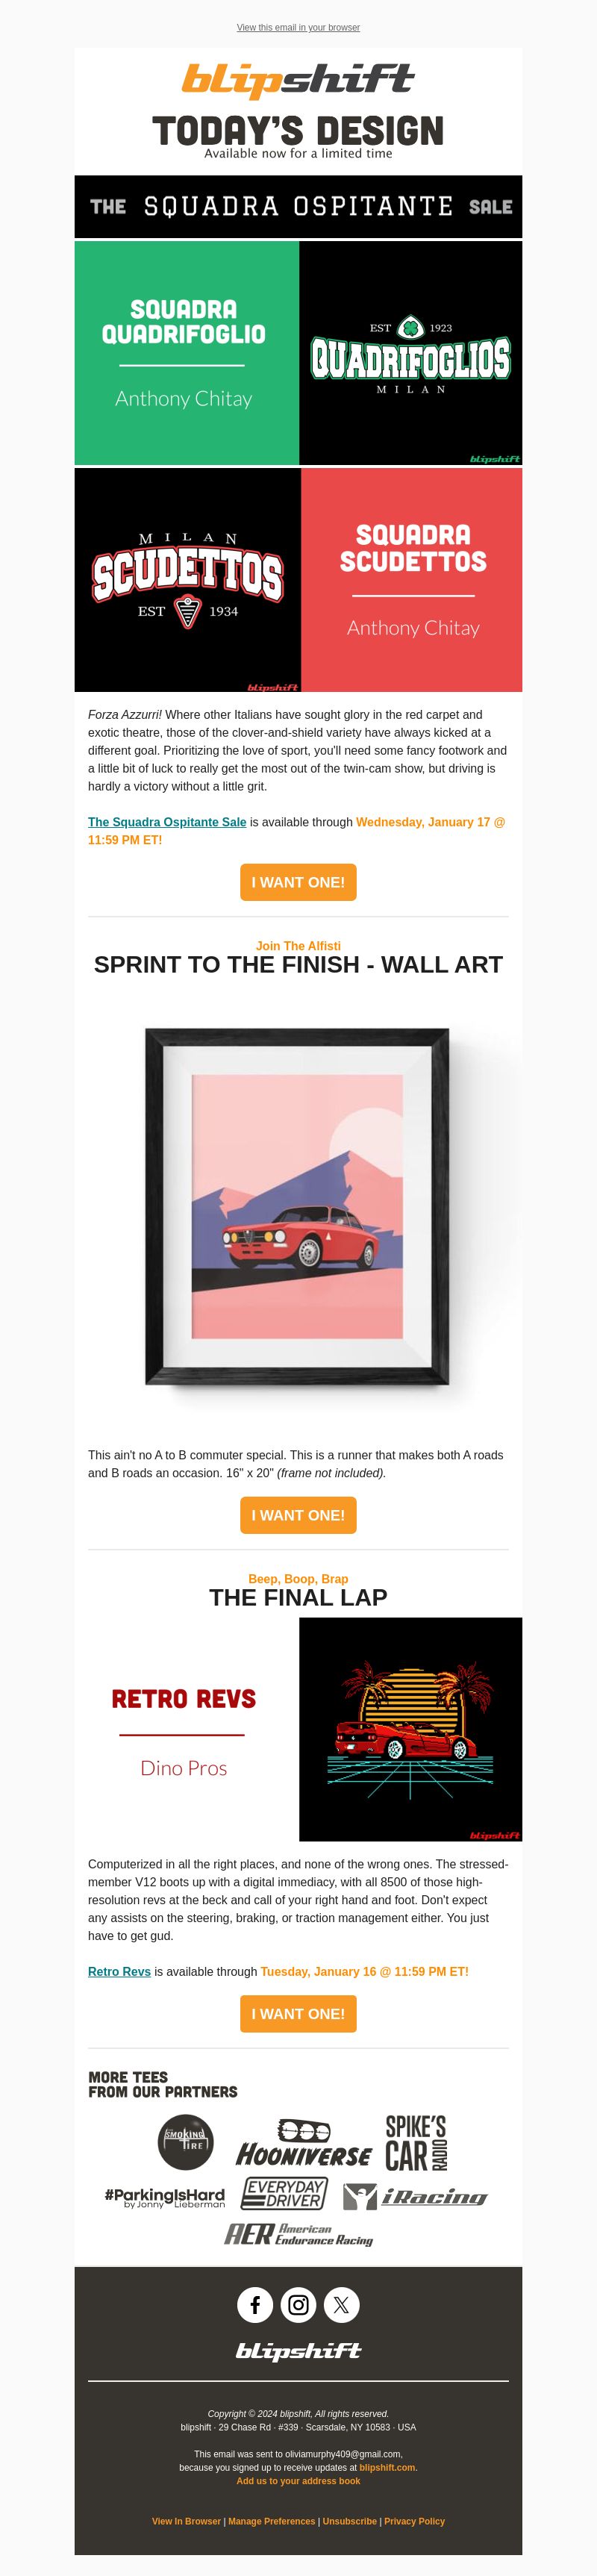This screenshot has height=2576, width=597.
Task: Click the Unsubscribe footer link
Action: pos(350,2521)
